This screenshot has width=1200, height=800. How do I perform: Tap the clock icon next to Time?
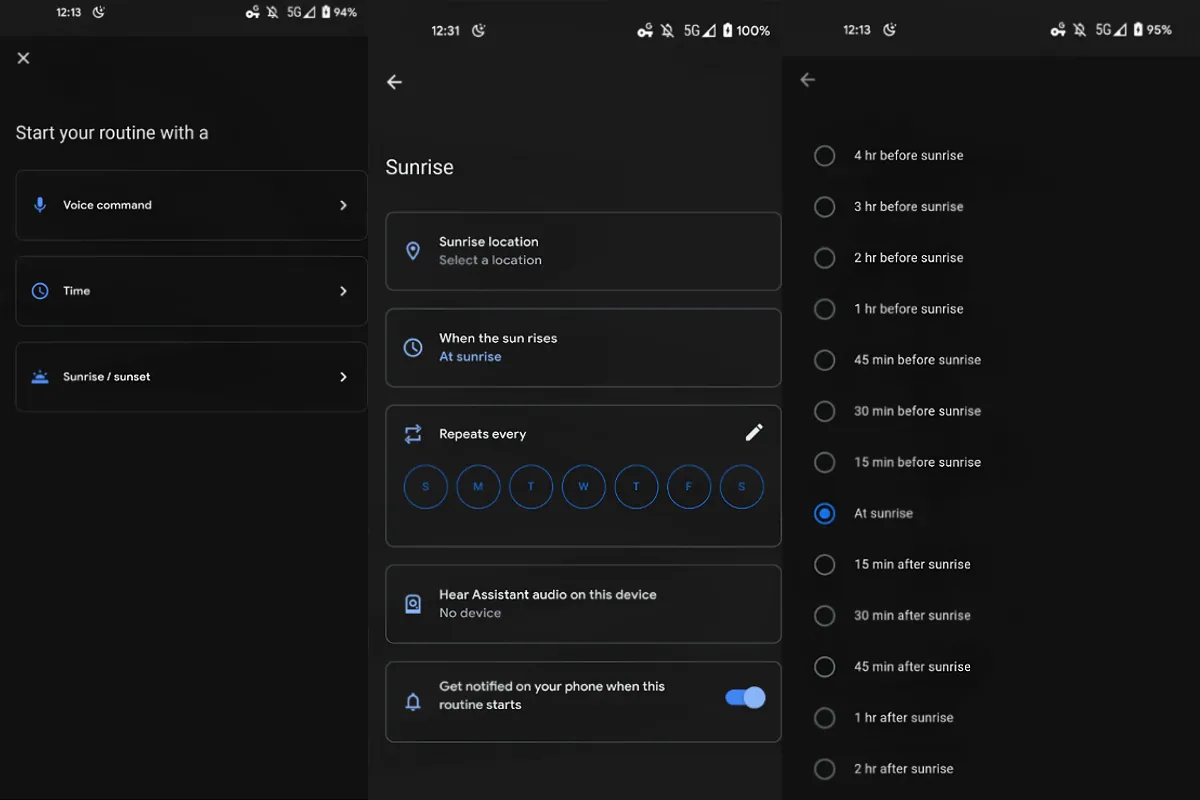(40, 291)
